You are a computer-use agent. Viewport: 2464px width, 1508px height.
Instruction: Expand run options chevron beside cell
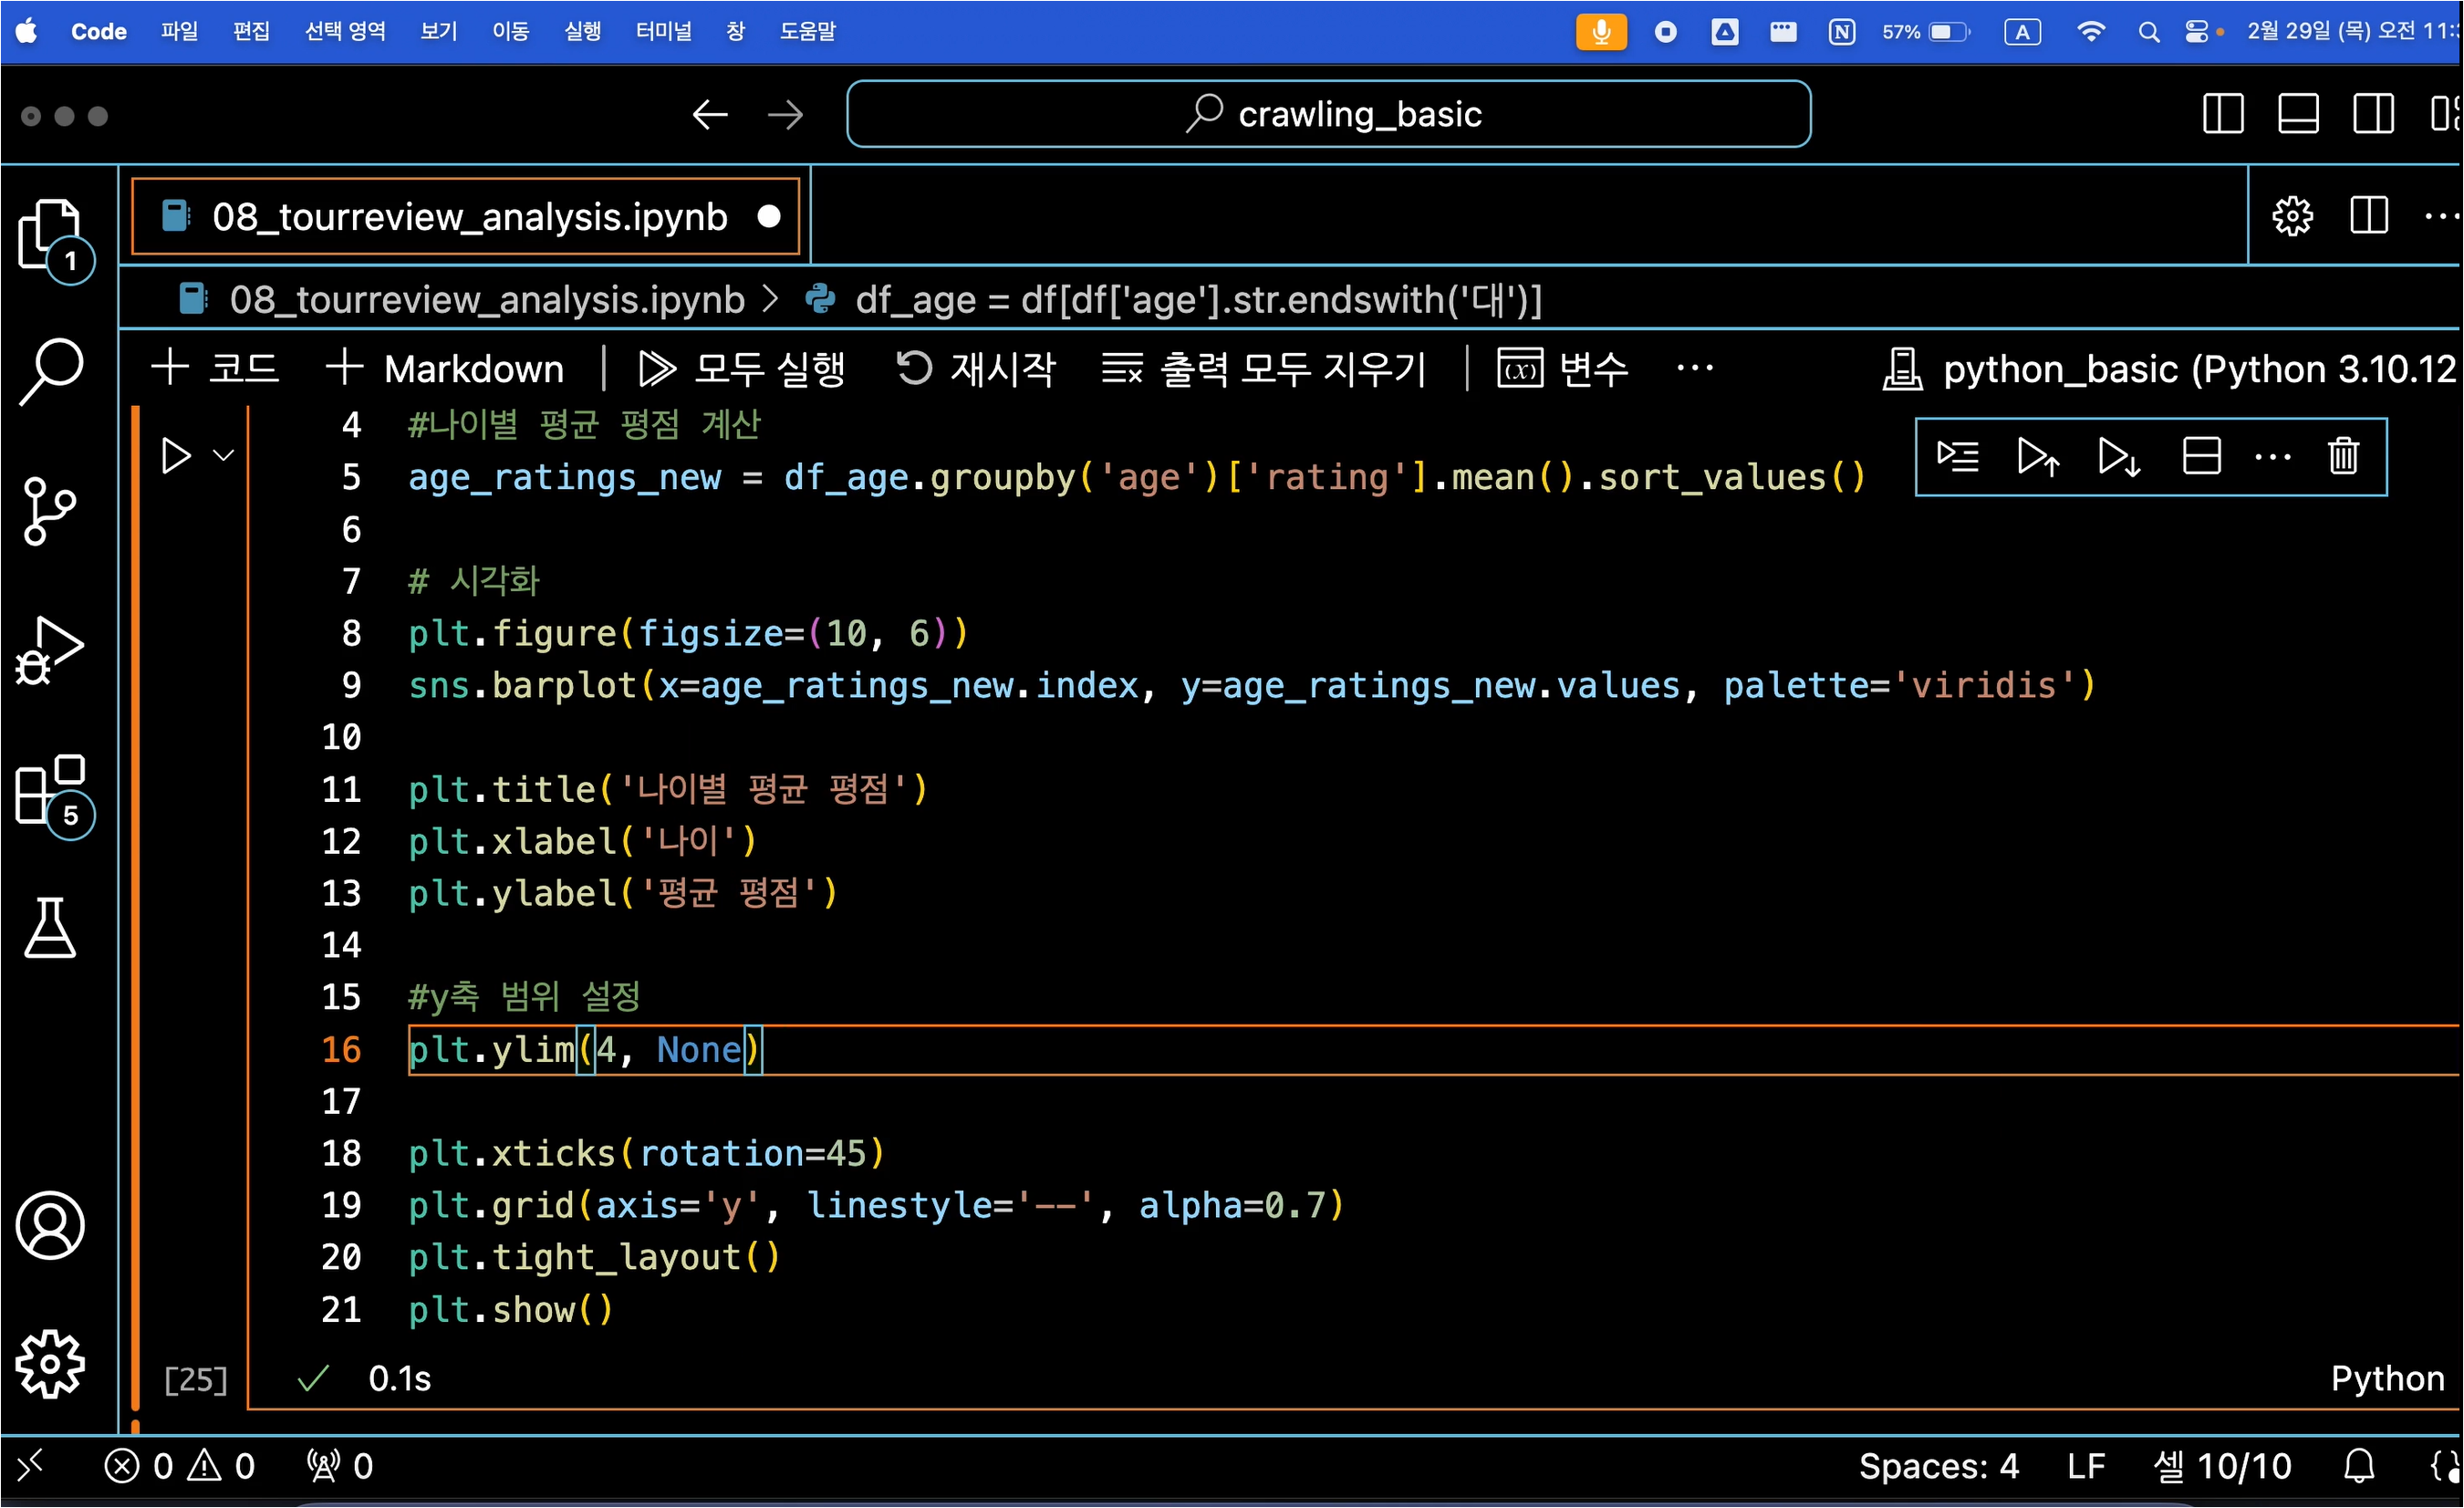point(224,456)
